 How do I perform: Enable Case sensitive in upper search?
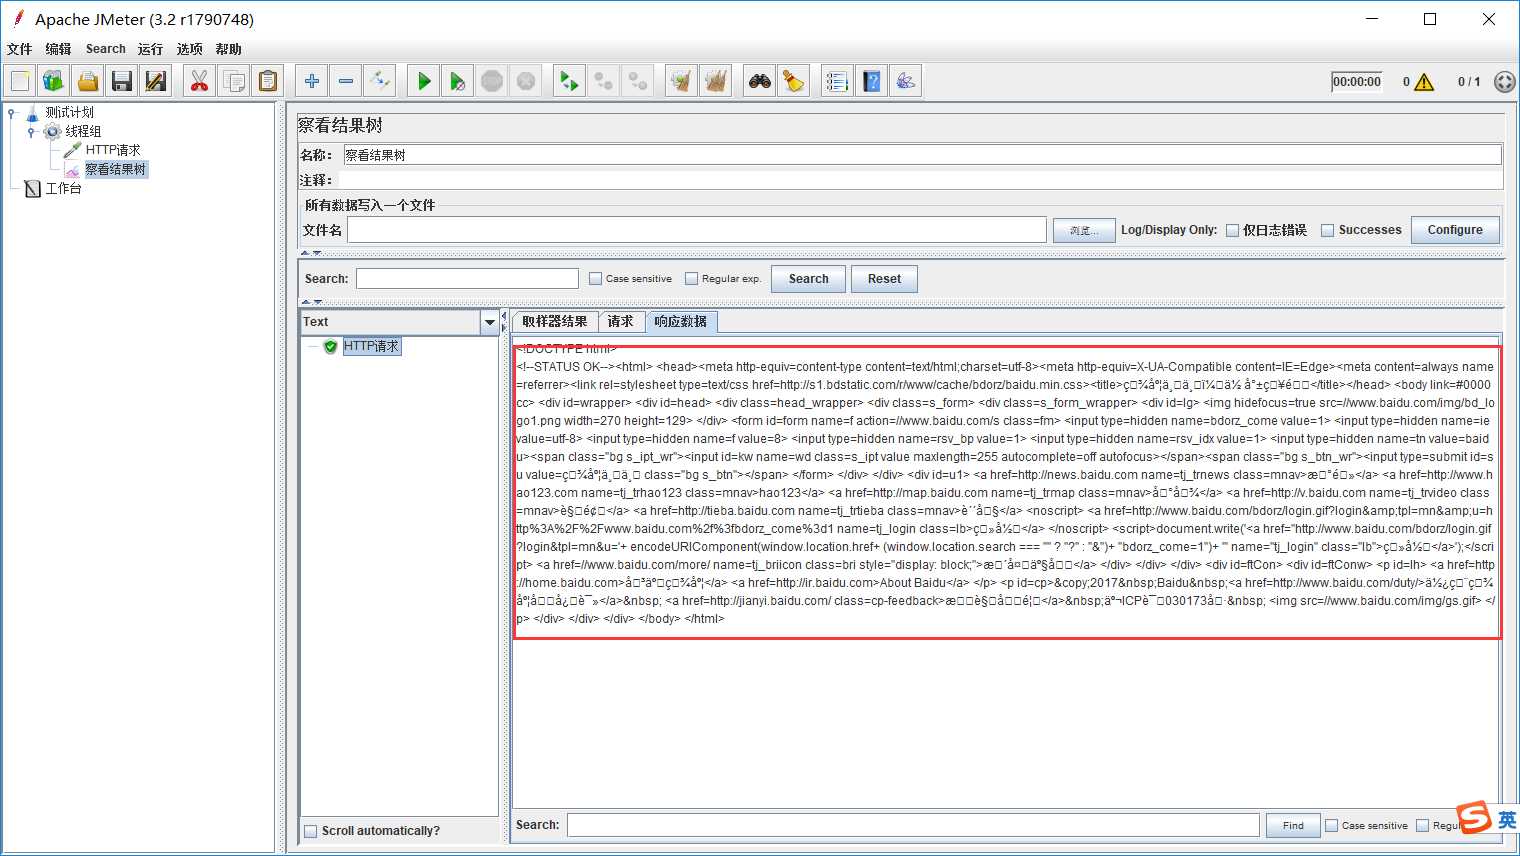coord(595,279)
